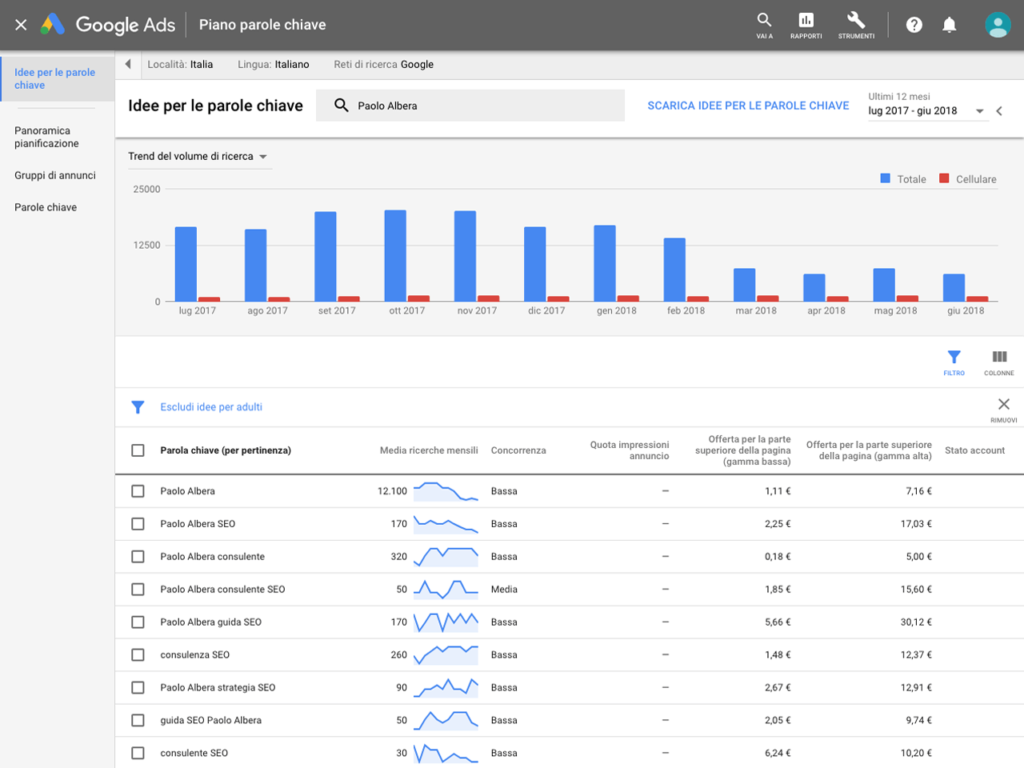
Task: Check the box for Paolo Albera consulente SEO
Action: [138, 589]
